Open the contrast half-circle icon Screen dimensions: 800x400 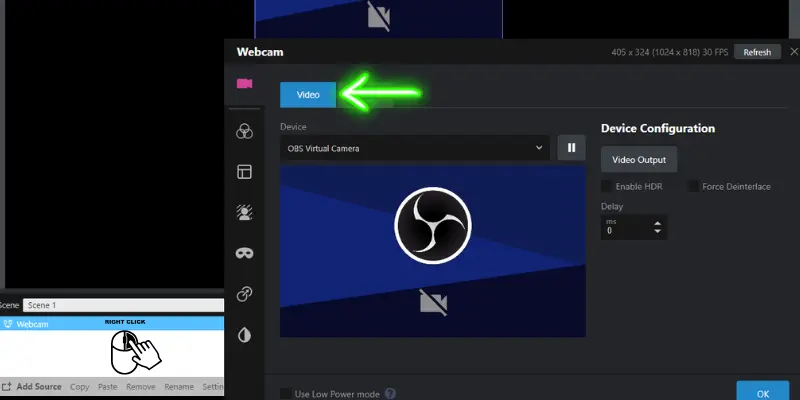click(244, 335)
